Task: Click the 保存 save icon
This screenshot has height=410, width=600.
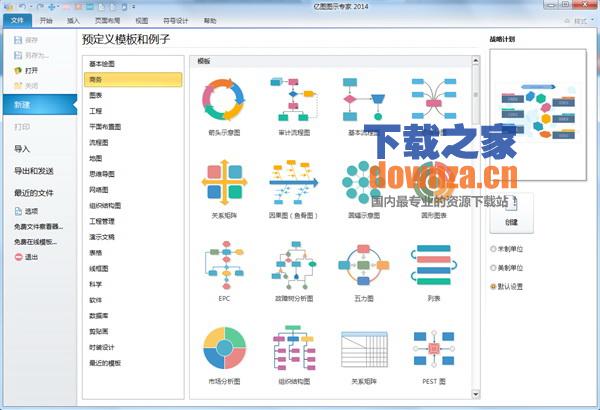Action: (18, 40)
